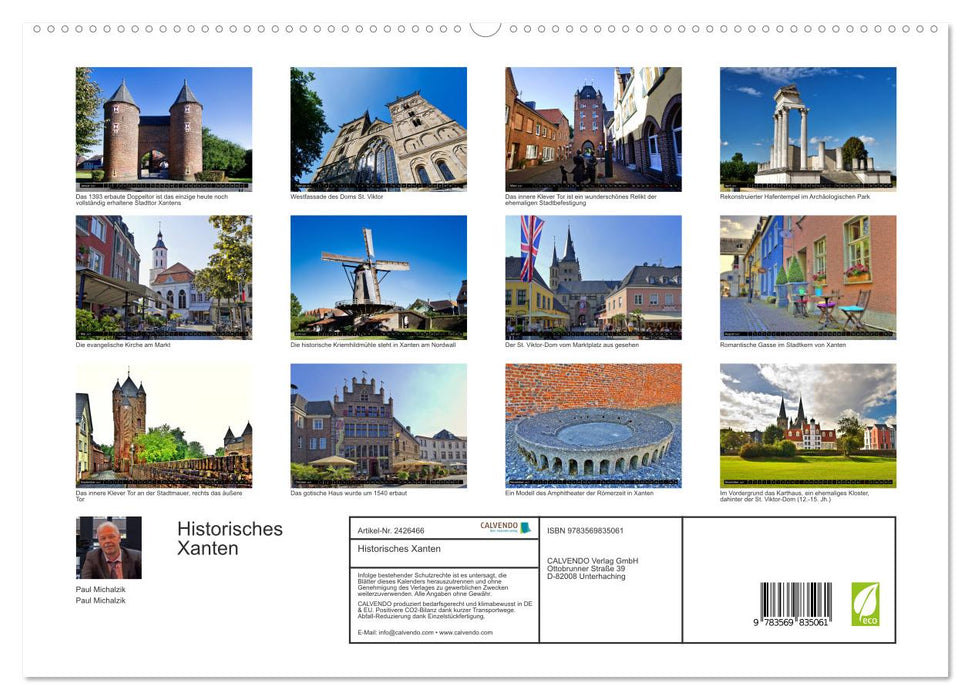The image size is (971, 700).
Task: Click caption 'Der St. Viktor-Dom vom Marktplatz aus gesehen'
Action: [x=572, y=345]
